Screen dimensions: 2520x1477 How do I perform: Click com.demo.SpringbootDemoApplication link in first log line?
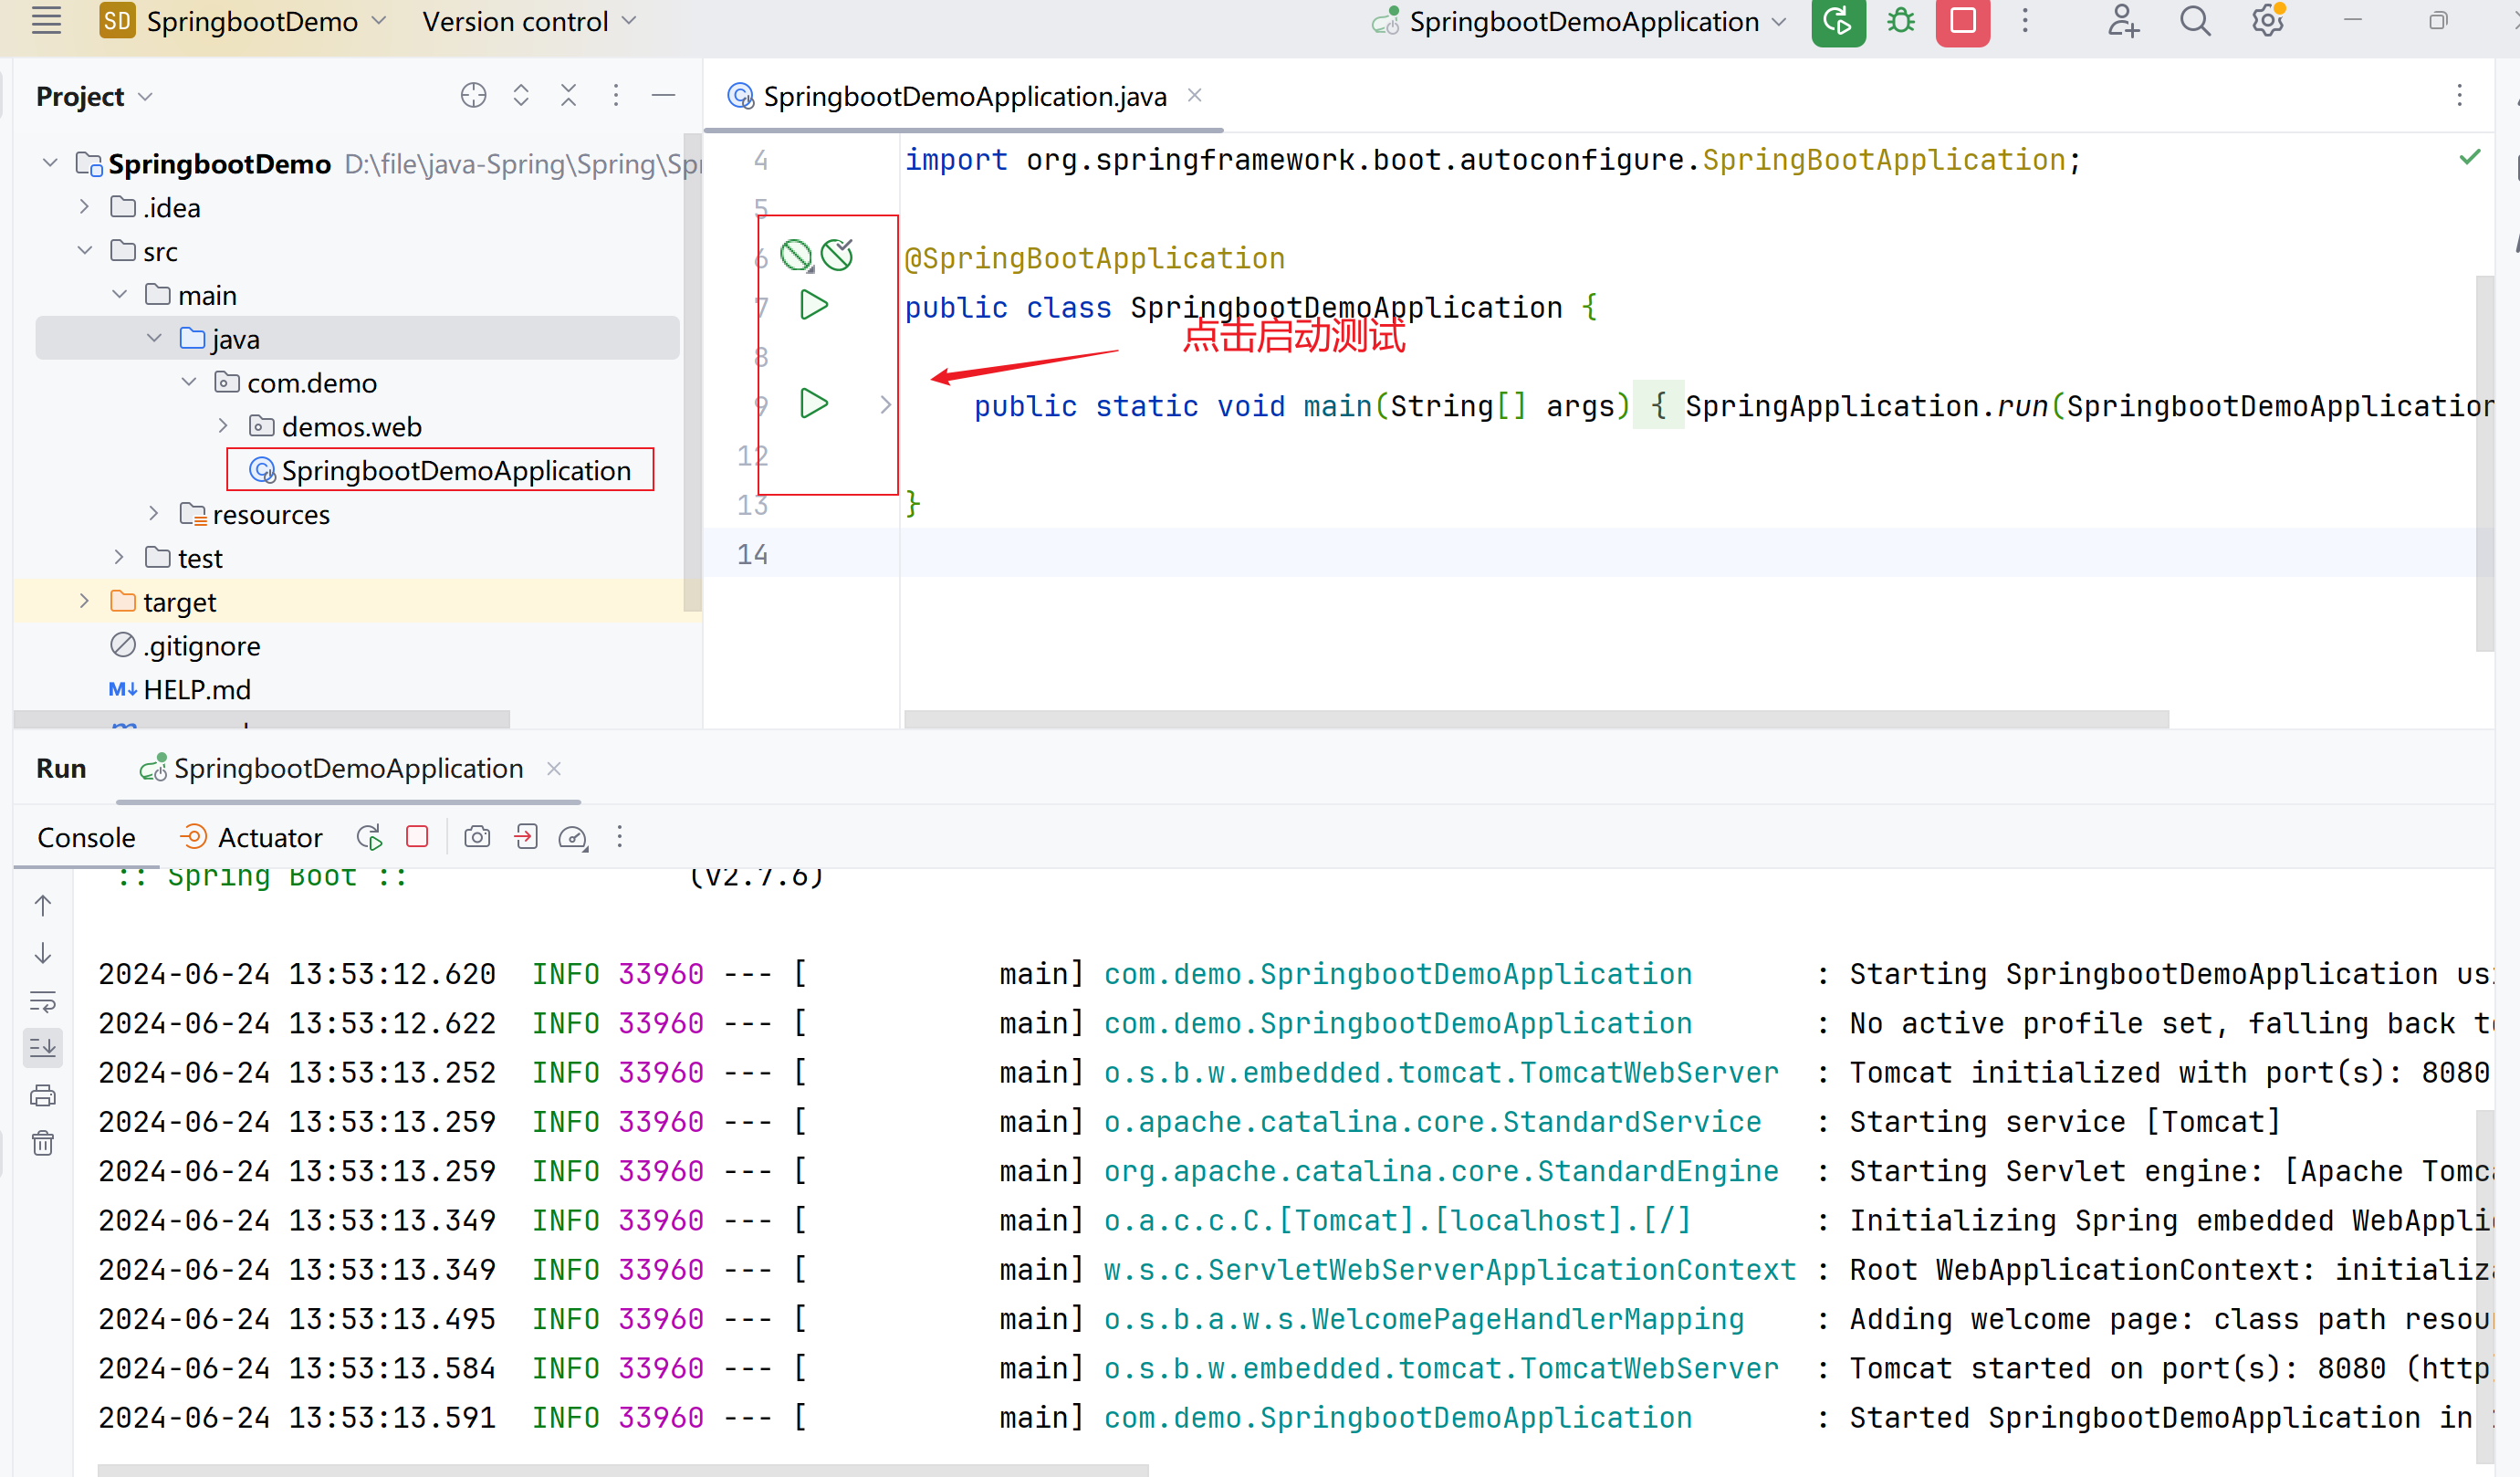click(1397, 974)
